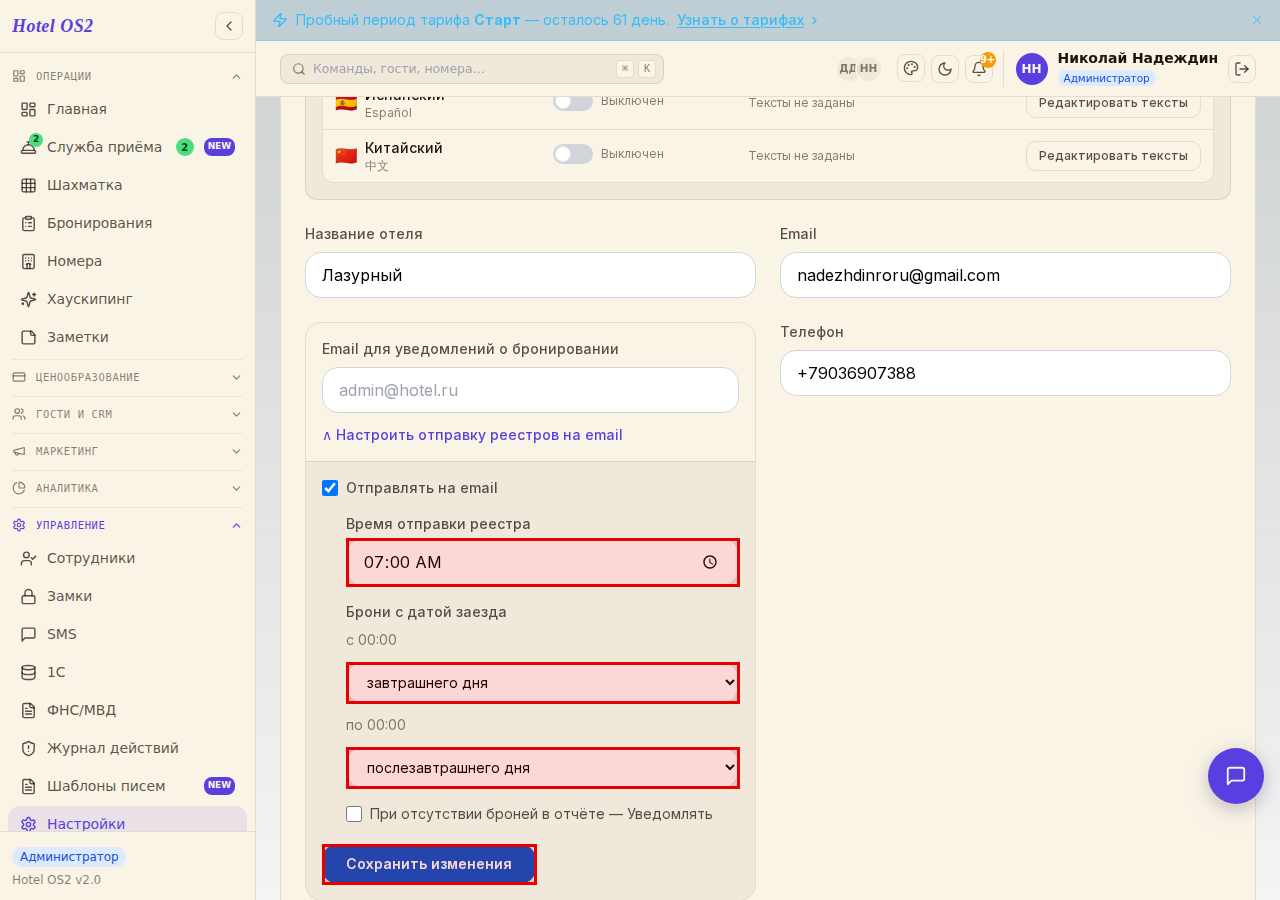The image size is (1280, 900).
Task: Click the Номера building icon
Action: coord(28,261)
